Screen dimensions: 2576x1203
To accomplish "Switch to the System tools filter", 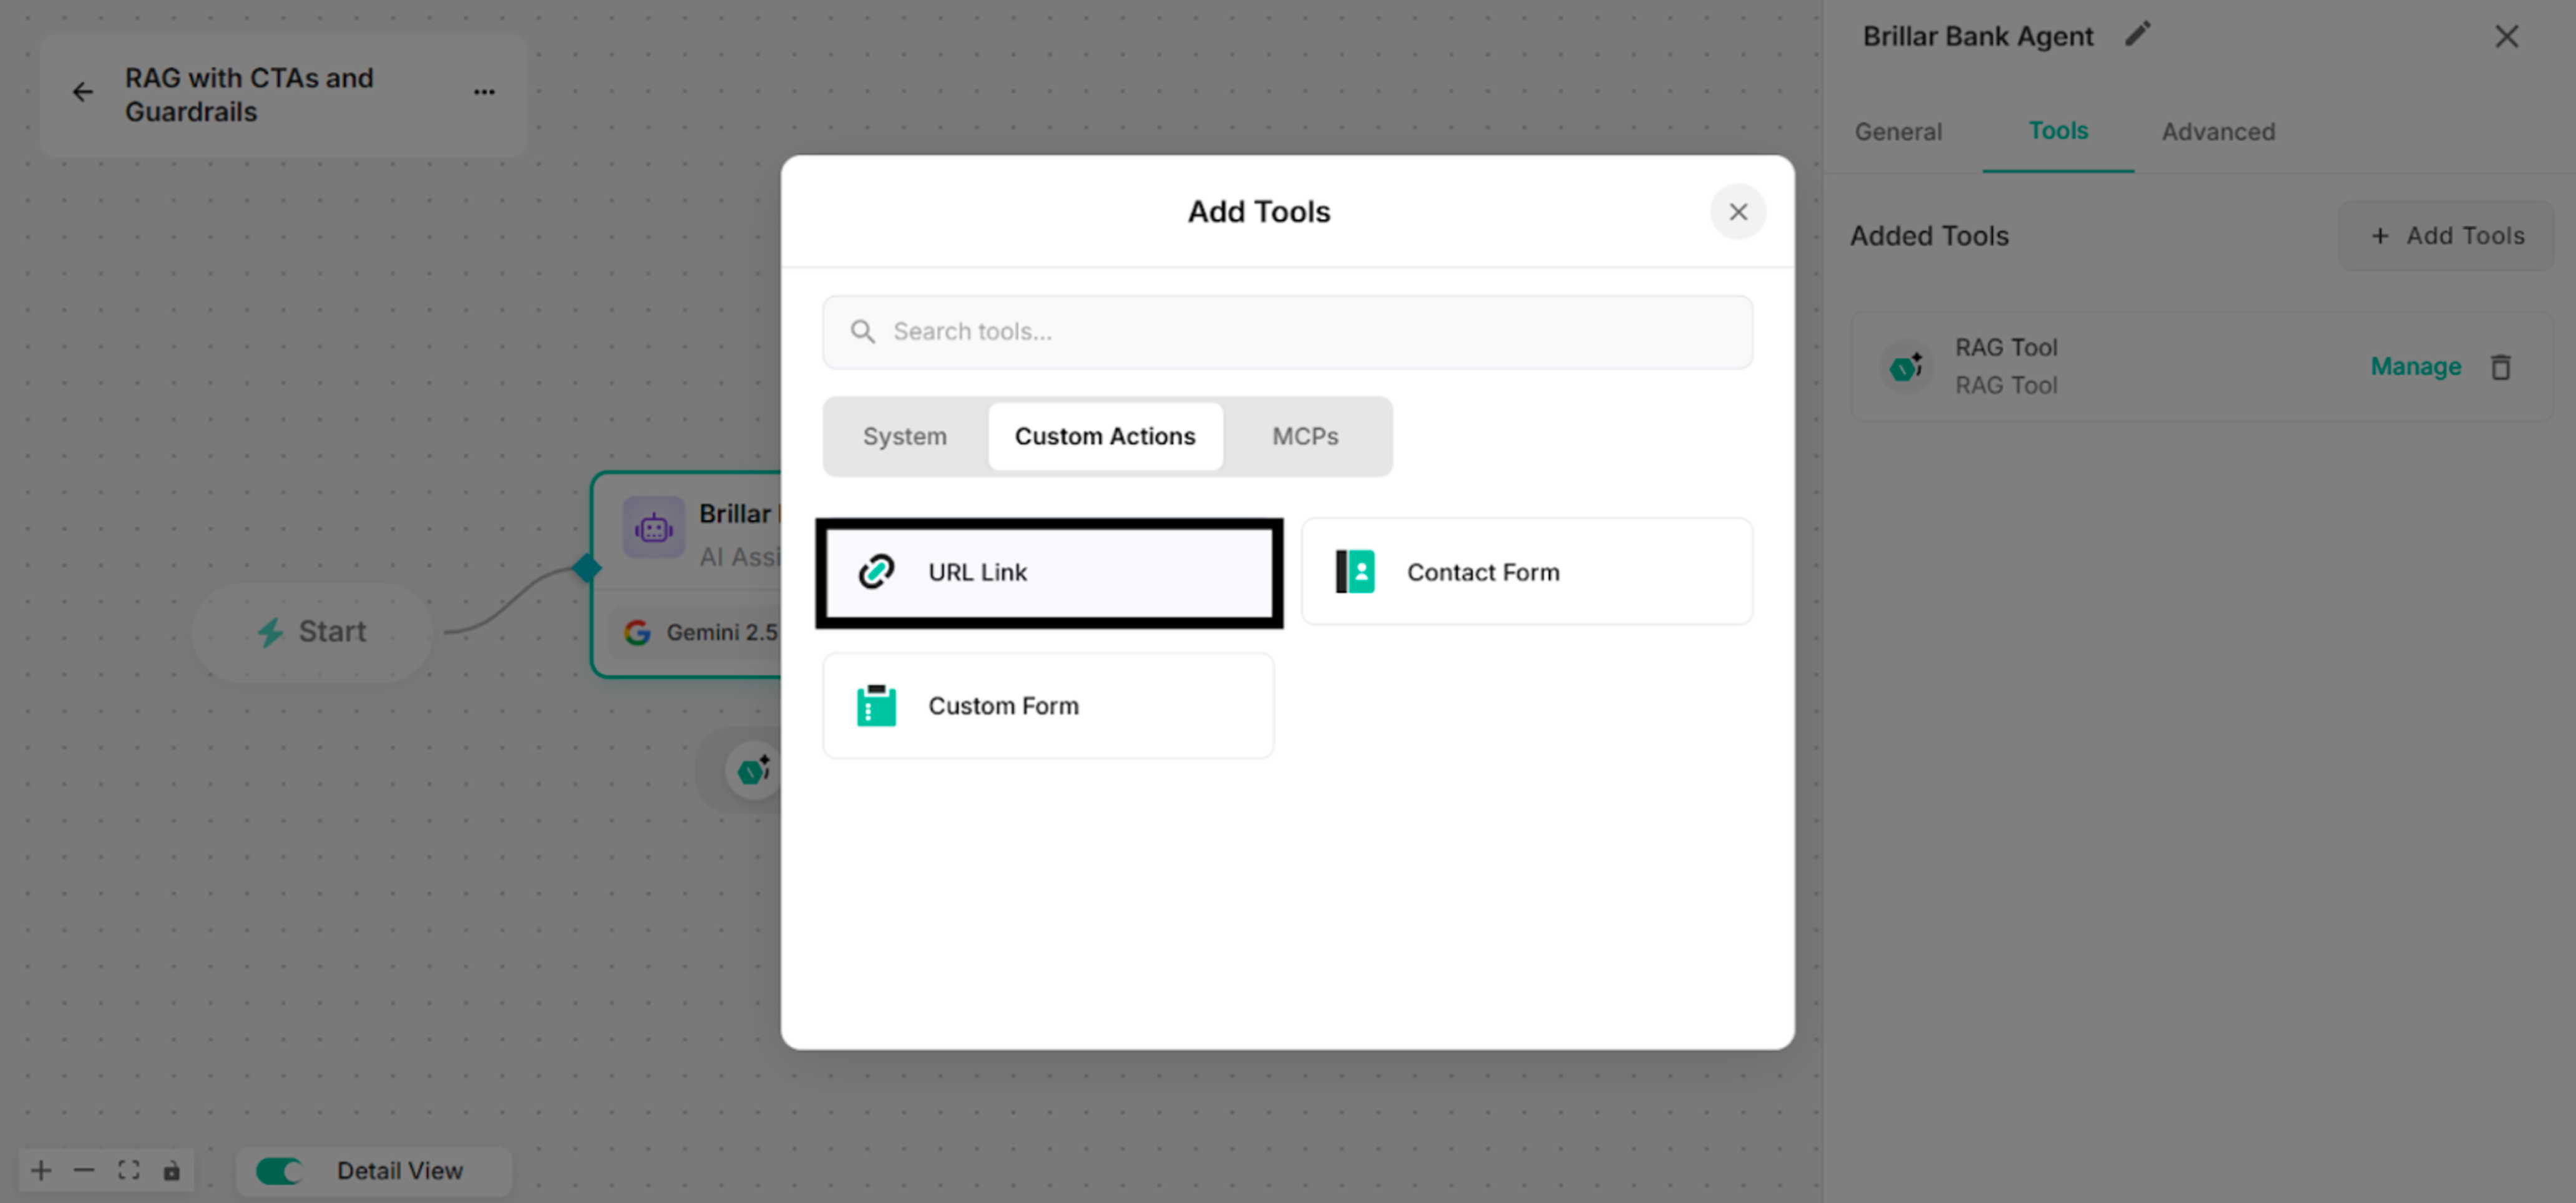I will point(904,436).
